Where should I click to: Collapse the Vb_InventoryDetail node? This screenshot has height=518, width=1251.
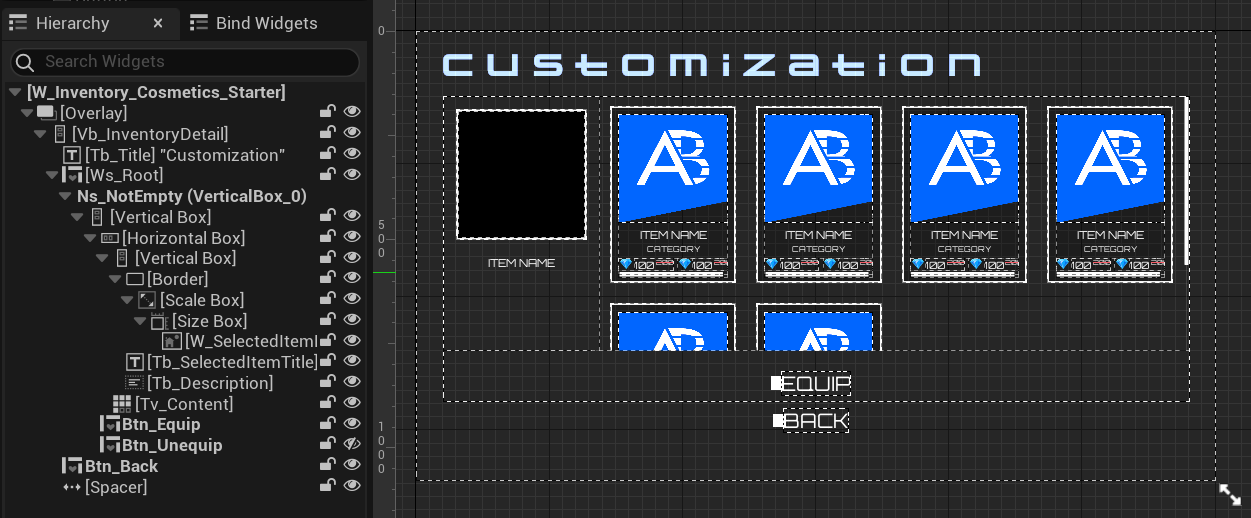(x=40, y=134)
